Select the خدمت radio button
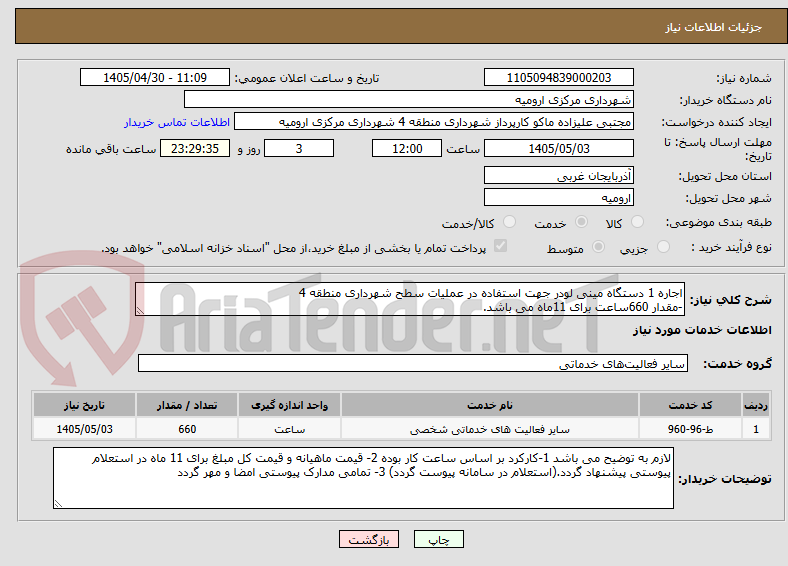Screen dimensions: 788x566 click(x=581, y=222)
